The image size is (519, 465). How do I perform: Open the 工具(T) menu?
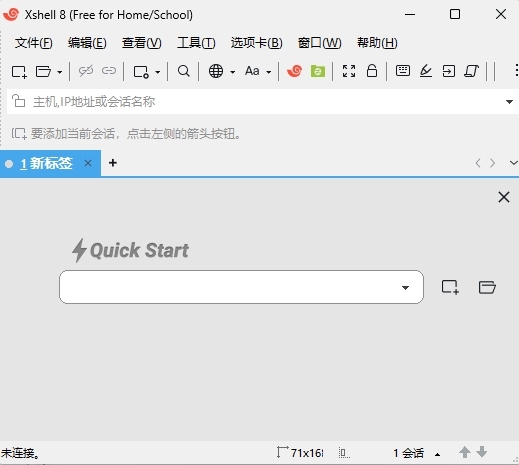[x=196, y=43]
